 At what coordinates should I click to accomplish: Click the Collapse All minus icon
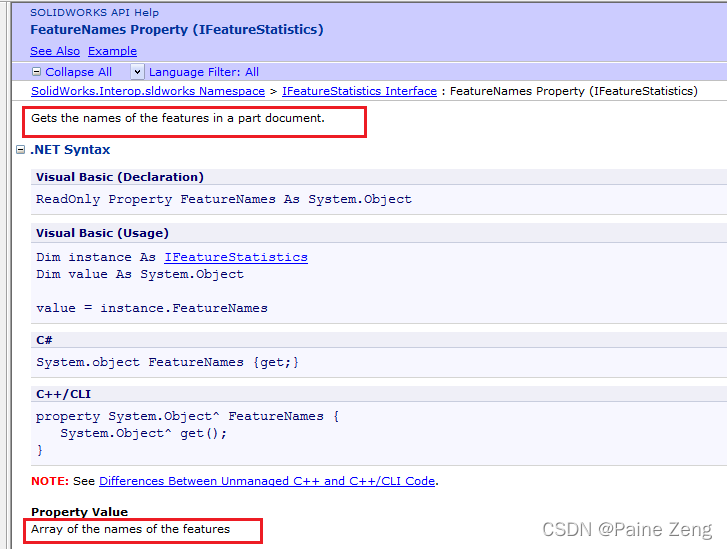tap(36, 72)
